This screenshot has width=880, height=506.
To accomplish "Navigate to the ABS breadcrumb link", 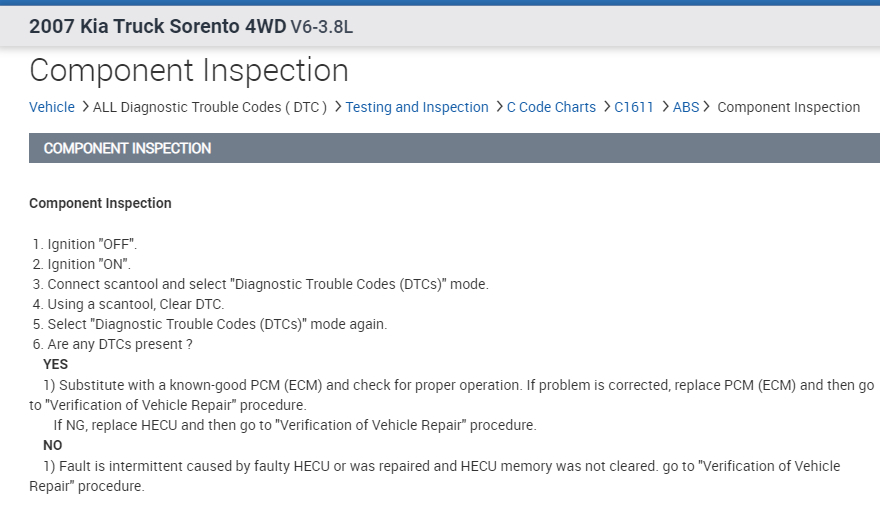I will (x=686, y=107).
